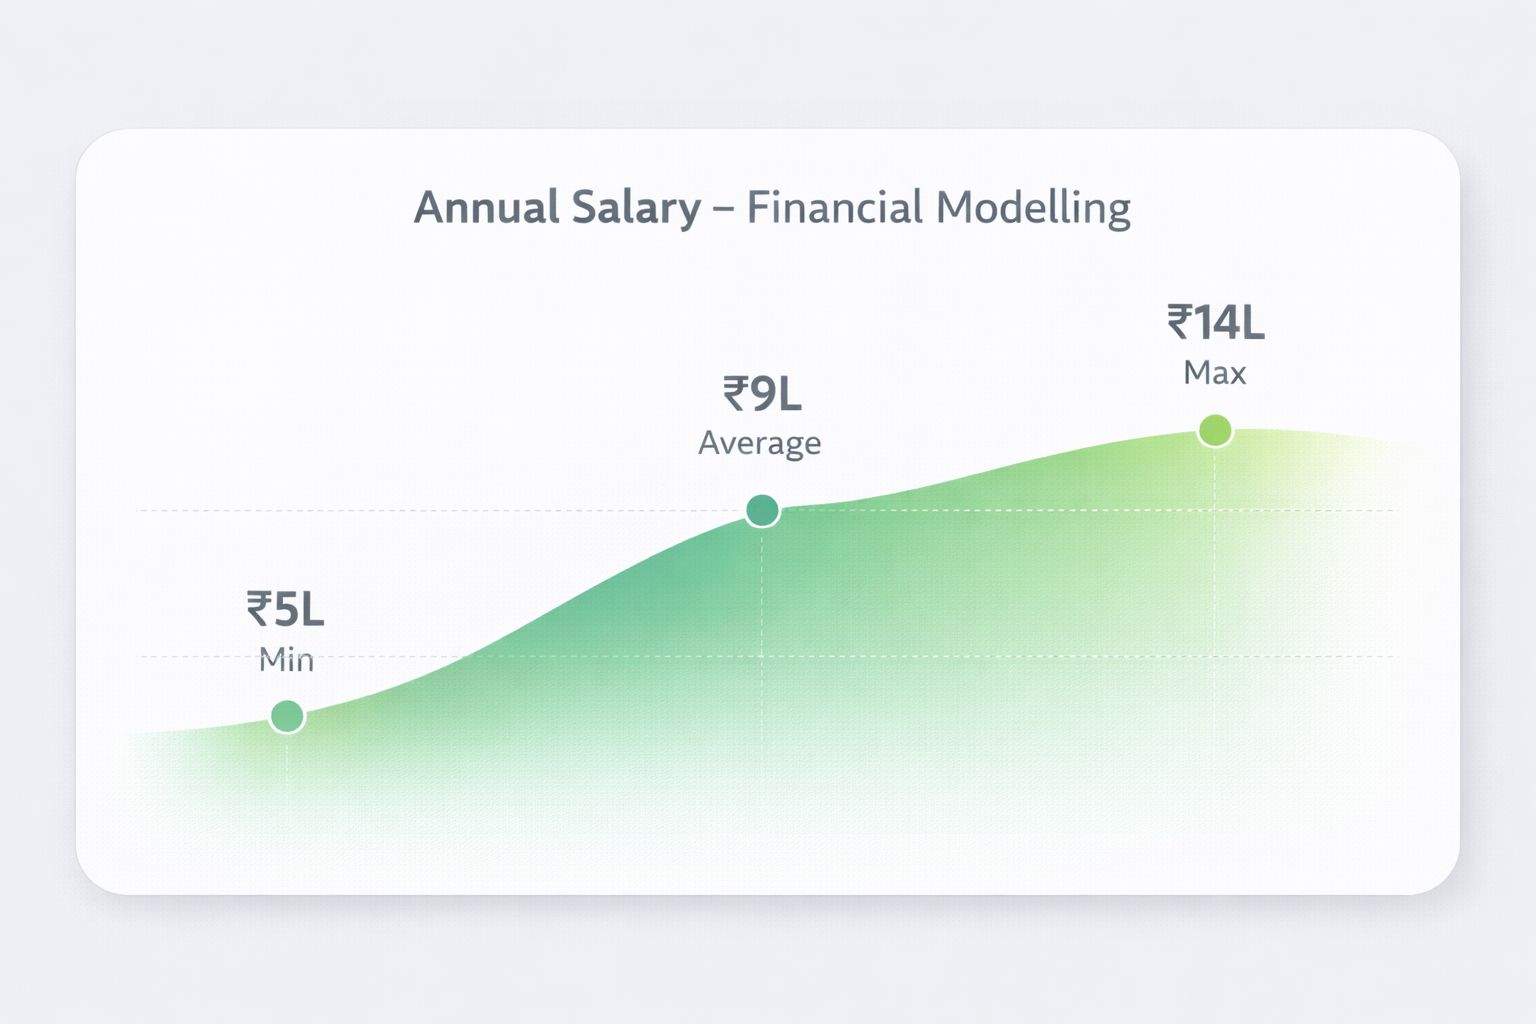Select the "Average" text label
The width and height of the screenshot is (1536, 1024).
point(760,443)
